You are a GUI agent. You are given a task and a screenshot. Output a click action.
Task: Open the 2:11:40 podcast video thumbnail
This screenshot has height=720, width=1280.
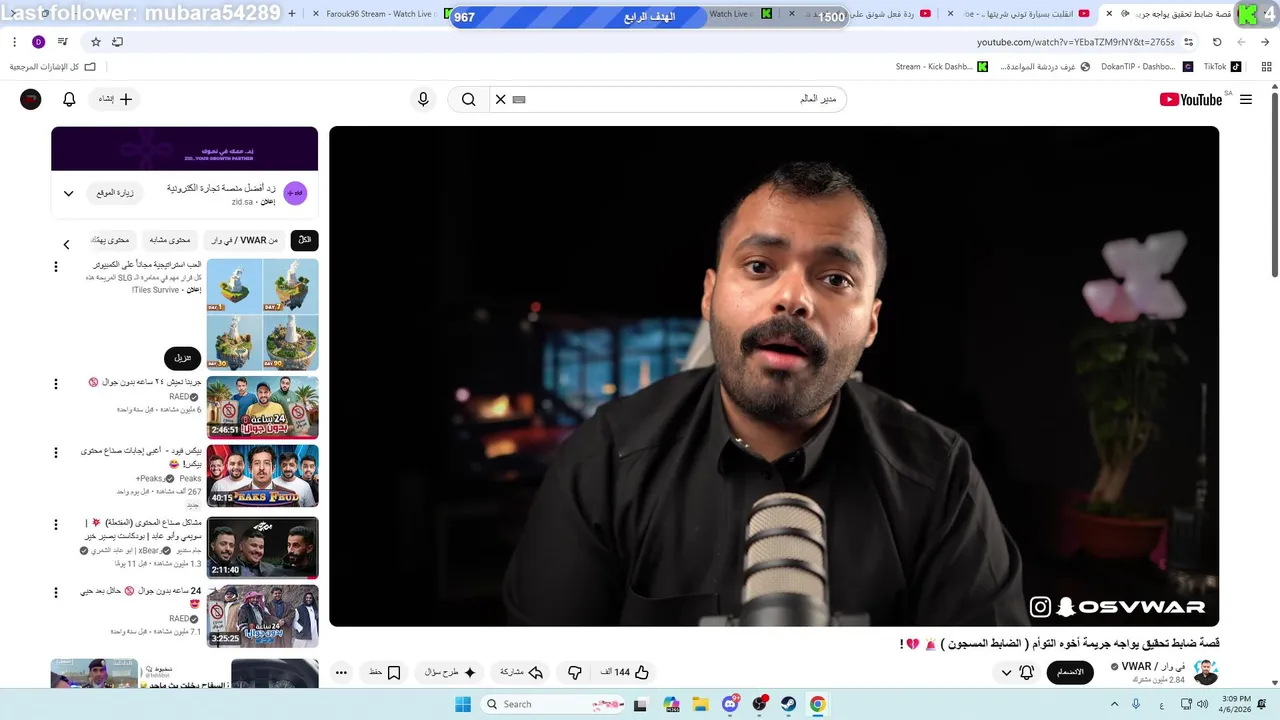point(263,547)
